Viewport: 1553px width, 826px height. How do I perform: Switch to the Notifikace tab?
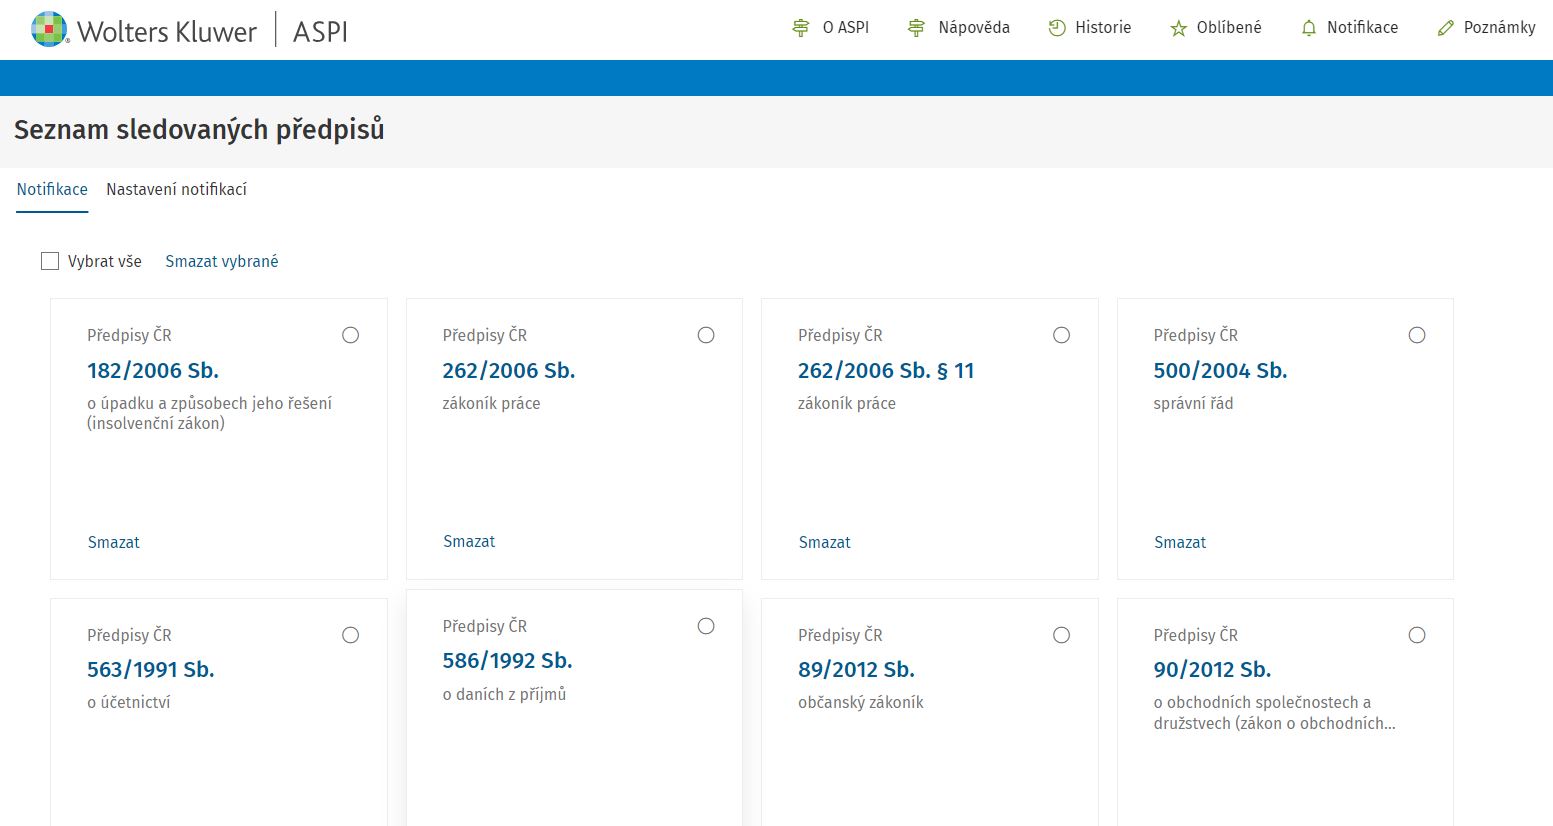(x=52, y=189)
